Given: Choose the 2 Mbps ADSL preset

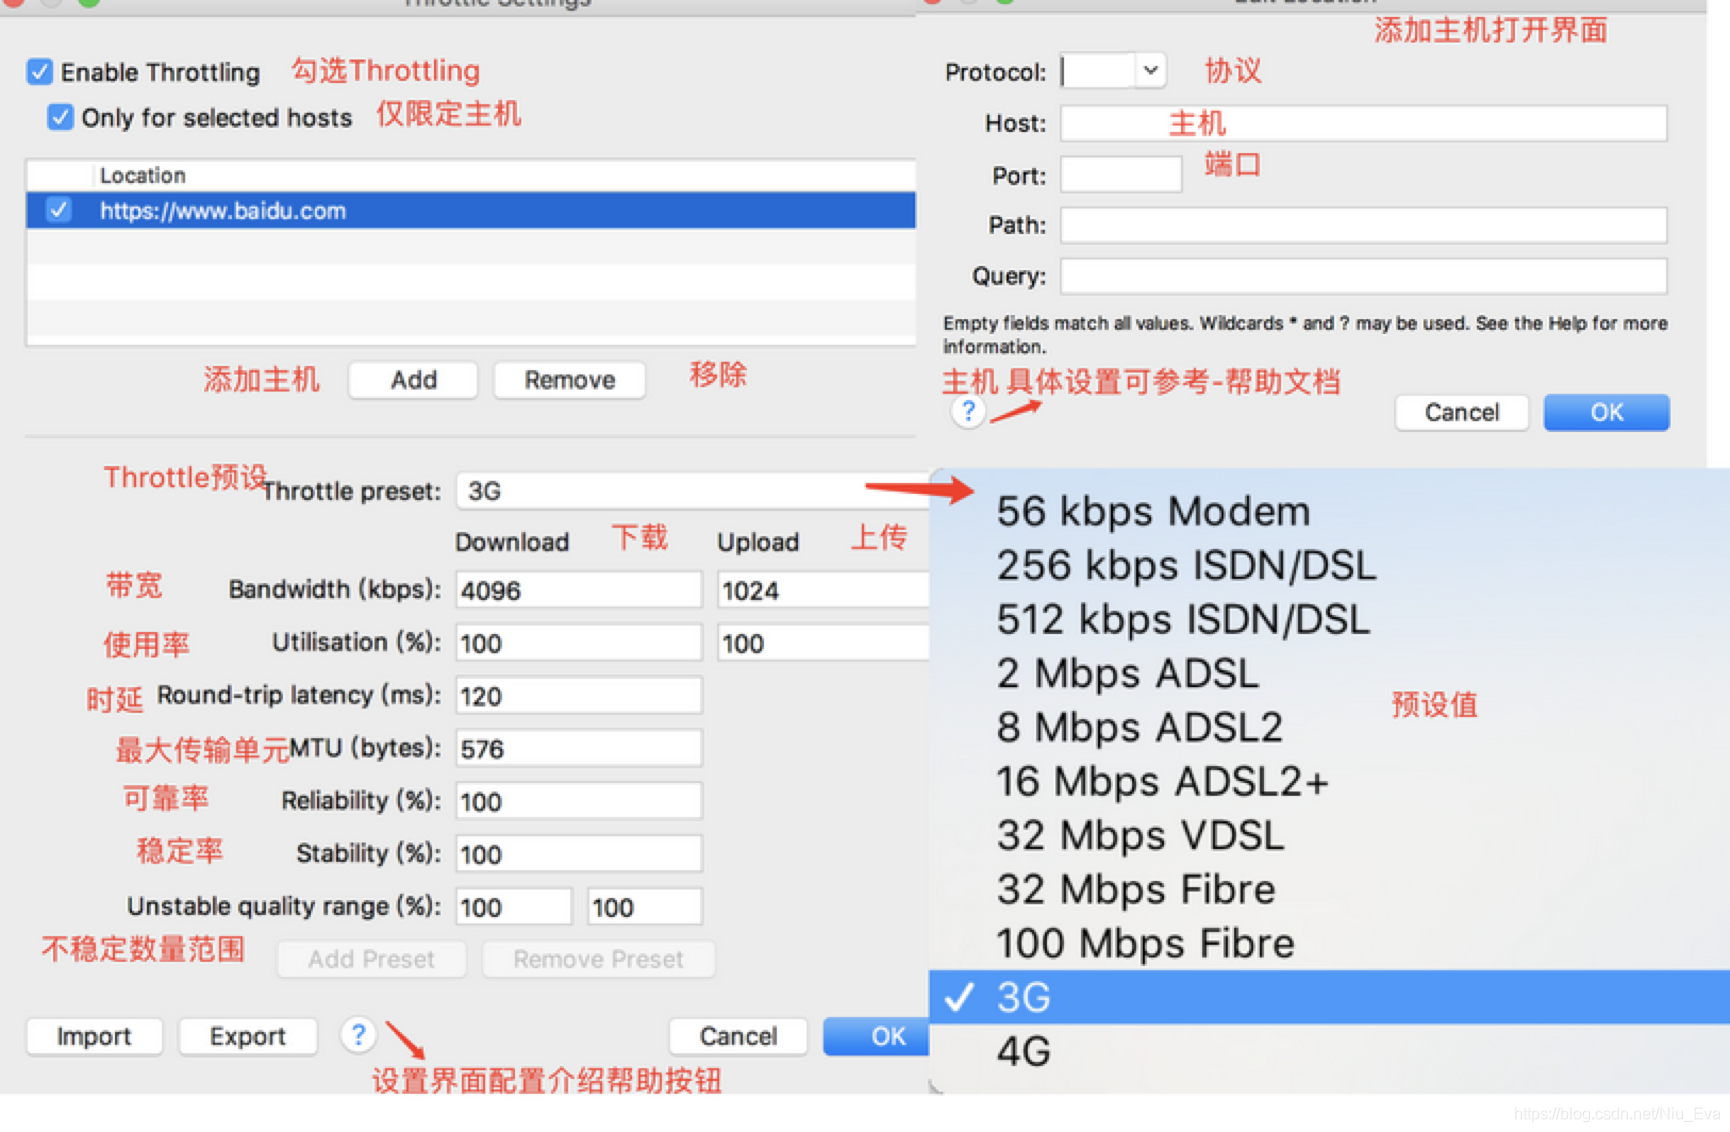Looking at the screenshot, I should click(1329, 673).
